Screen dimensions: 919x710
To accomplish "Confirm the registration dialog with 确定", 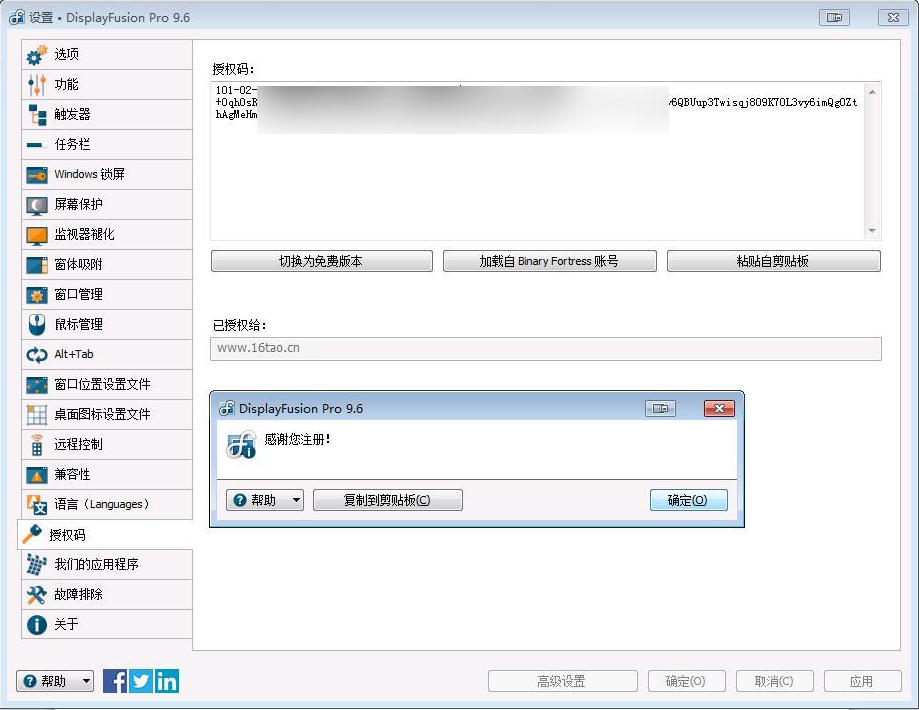I will tap(686, 500).
